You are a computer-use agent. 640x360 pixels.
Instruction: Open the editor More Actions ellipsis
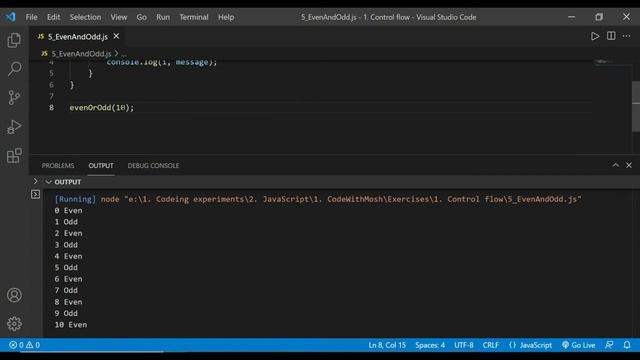pyautogui.click(x=627, y=36)
